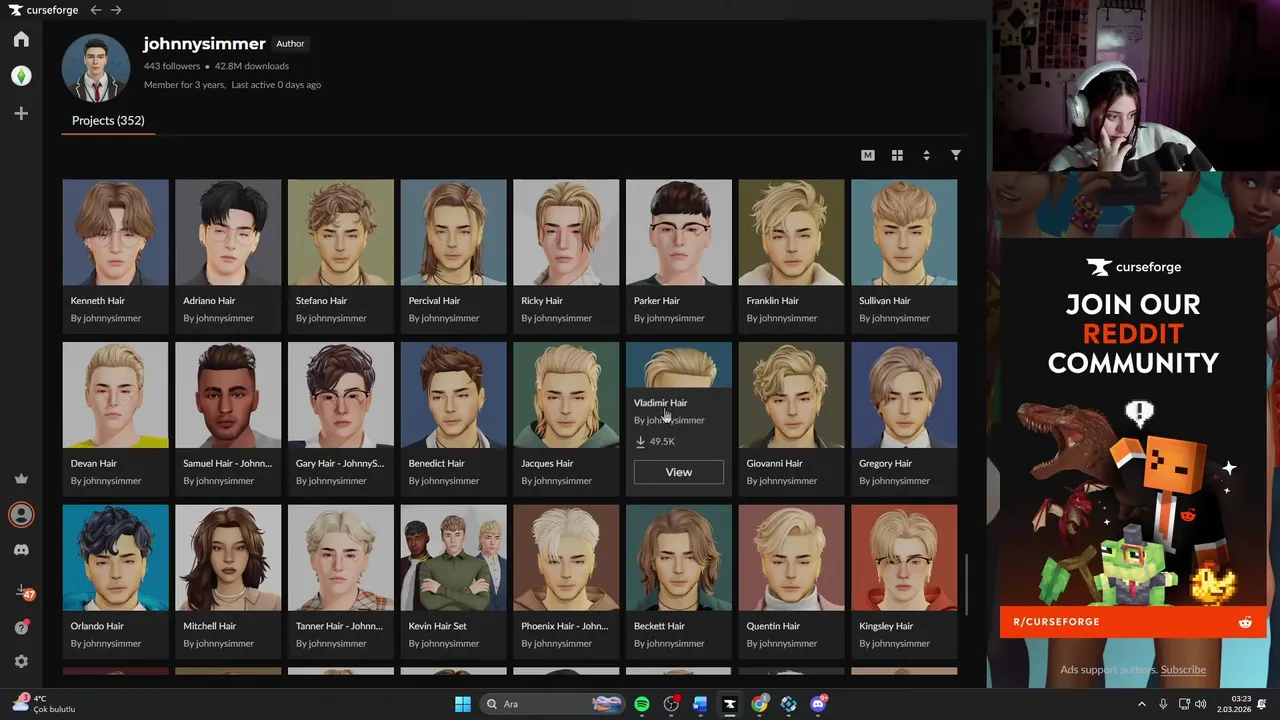The width and height of the screenshot is (1280, 720).
Task: Click the Percival Hair title
Action: tap(434, 300)
